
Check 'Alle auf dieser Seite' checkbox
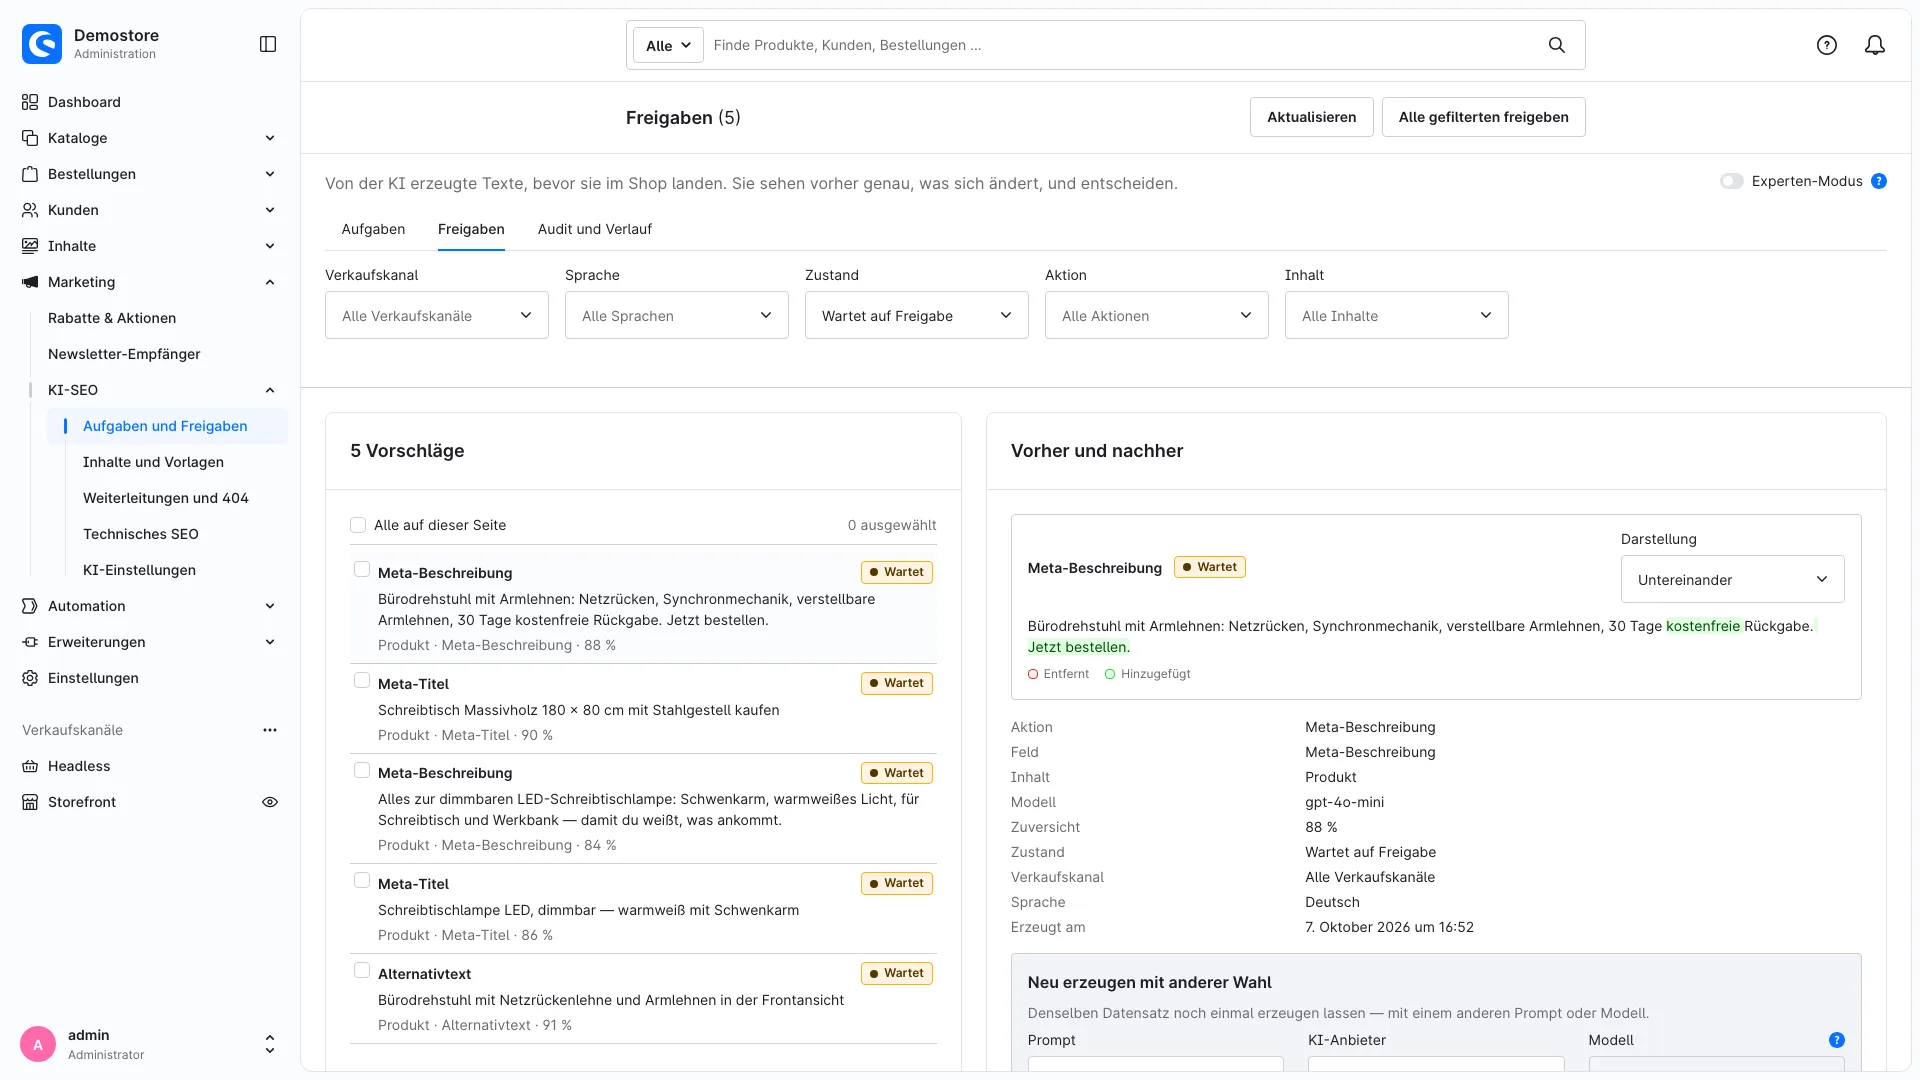(x=358, y=525)
